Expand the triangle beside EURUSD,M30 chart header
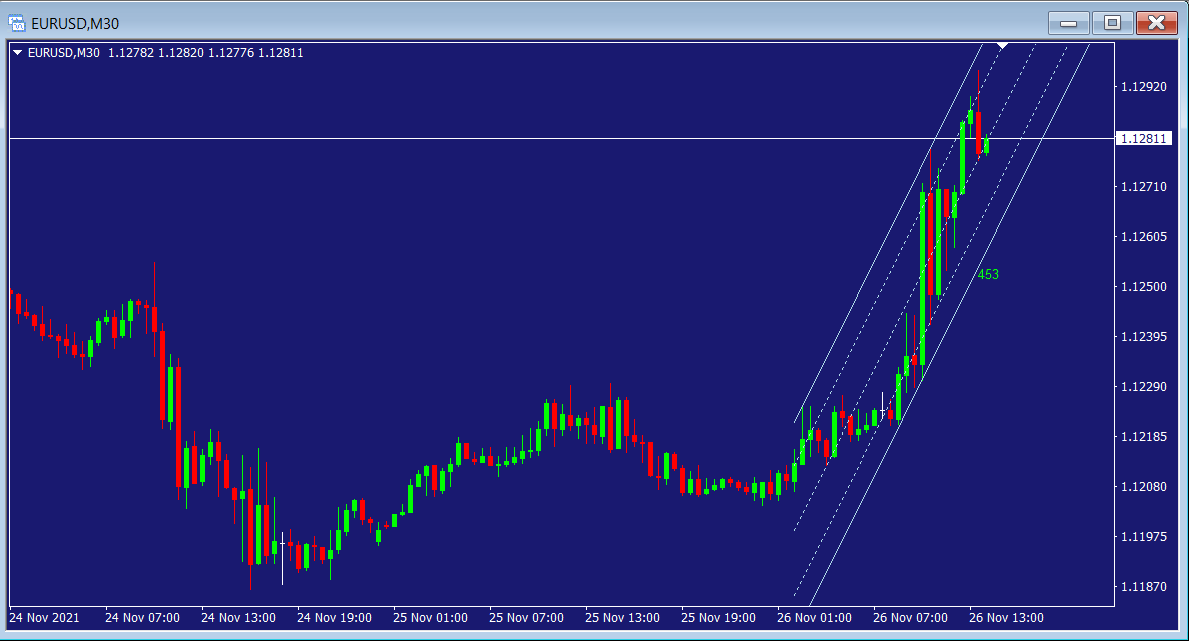Screen dimensions: 1189x641 tap(17, 53)
